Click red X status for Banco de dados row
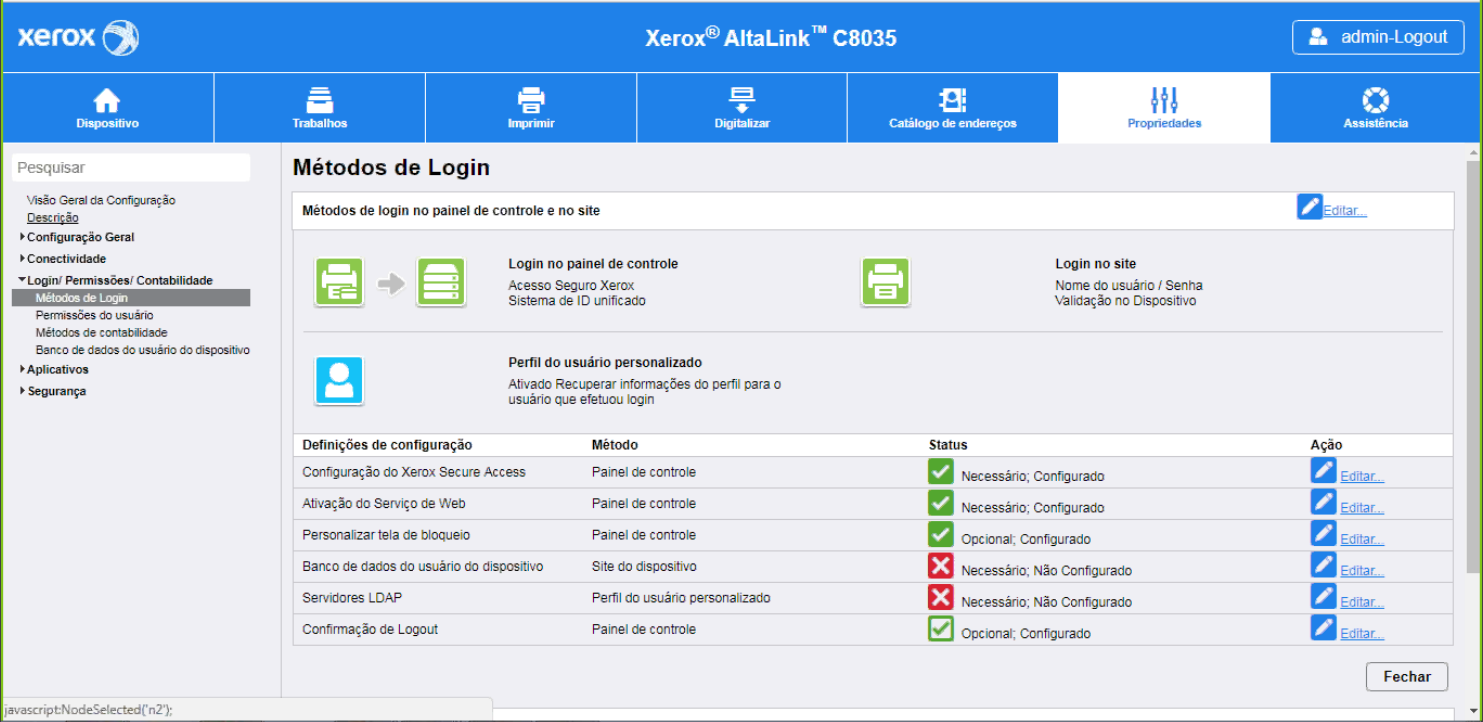Viewport: 1483px width, 722px height. [x=940, y=567]
